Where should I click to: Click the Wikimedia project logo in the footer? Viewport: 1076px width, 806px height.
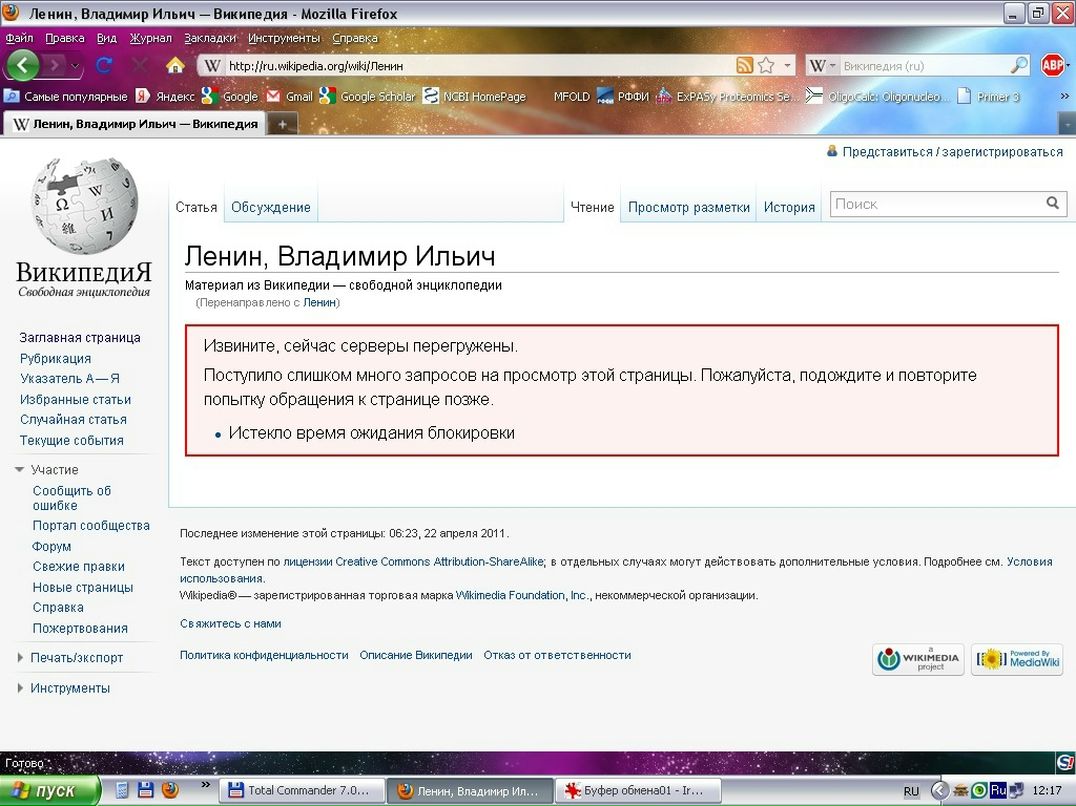[917, 659]
